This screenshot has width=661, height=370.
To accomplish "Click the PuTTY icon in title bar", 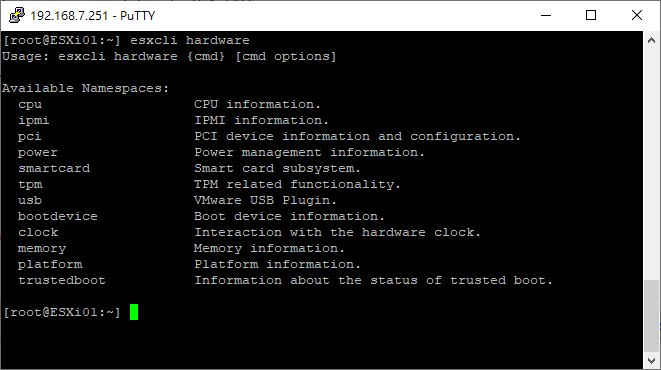I will pyautogui.click(x=17, y=15).
